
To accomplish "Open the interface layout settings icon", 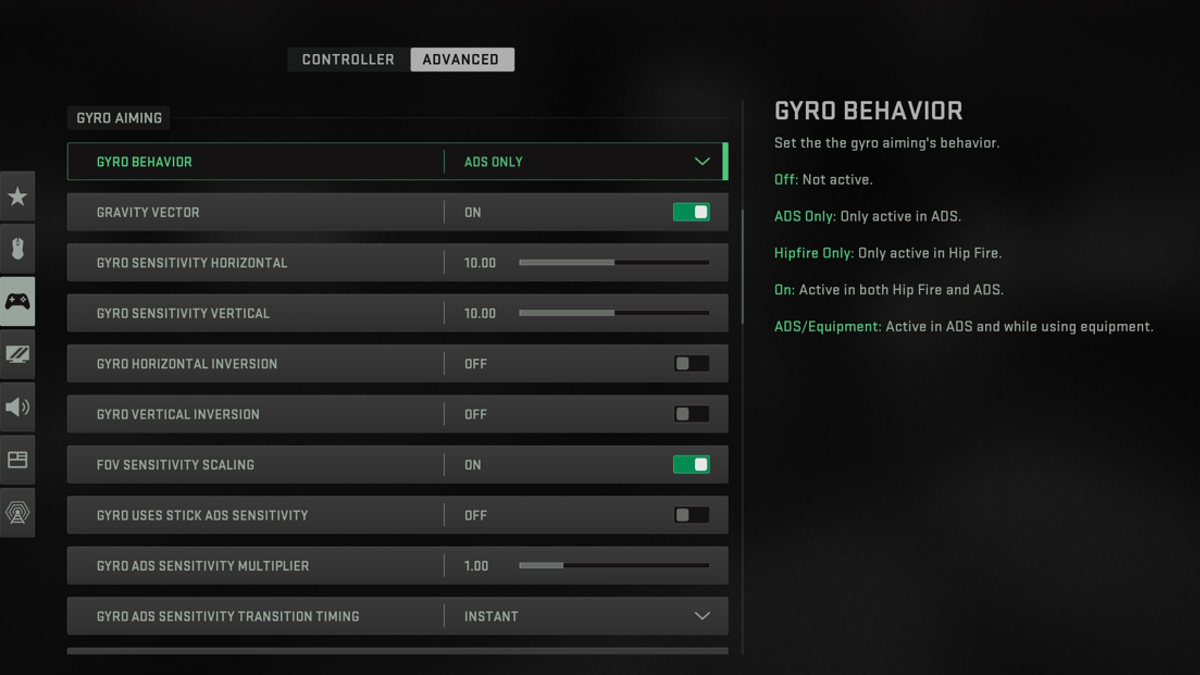I will point(18,460).
